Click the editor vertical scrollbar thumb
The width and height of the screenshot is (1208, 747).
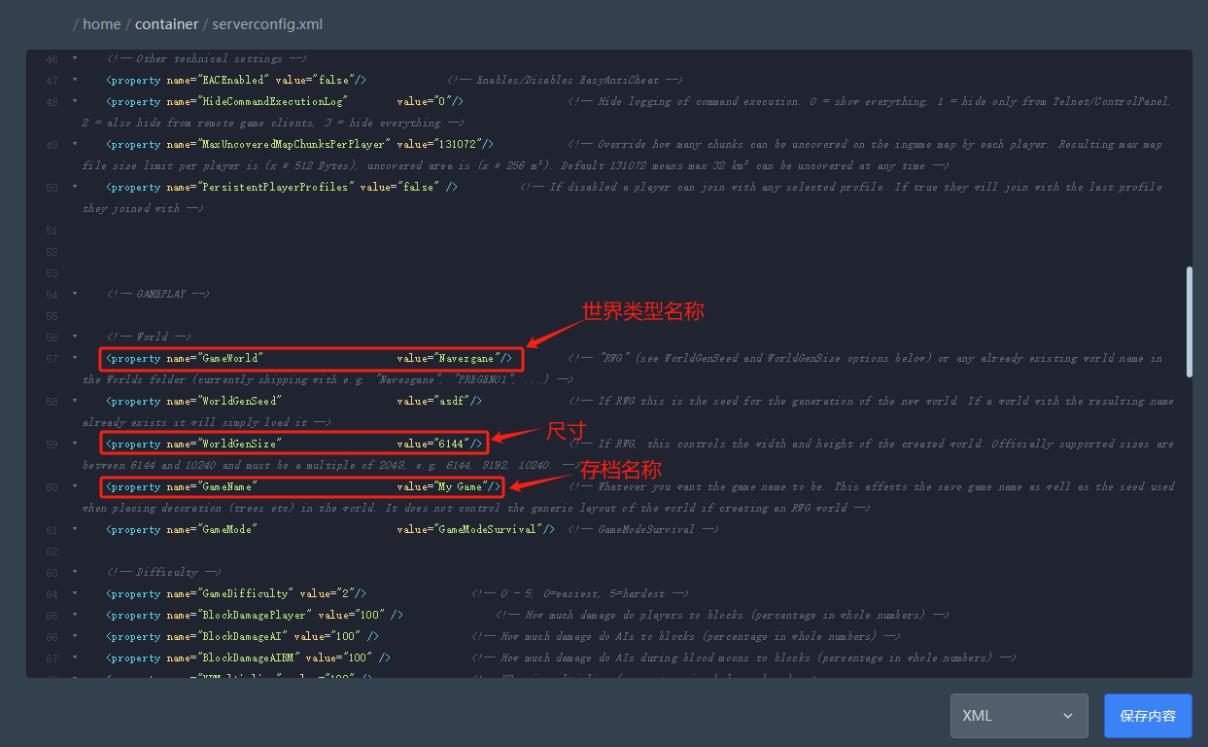[x=1188, y=321]
